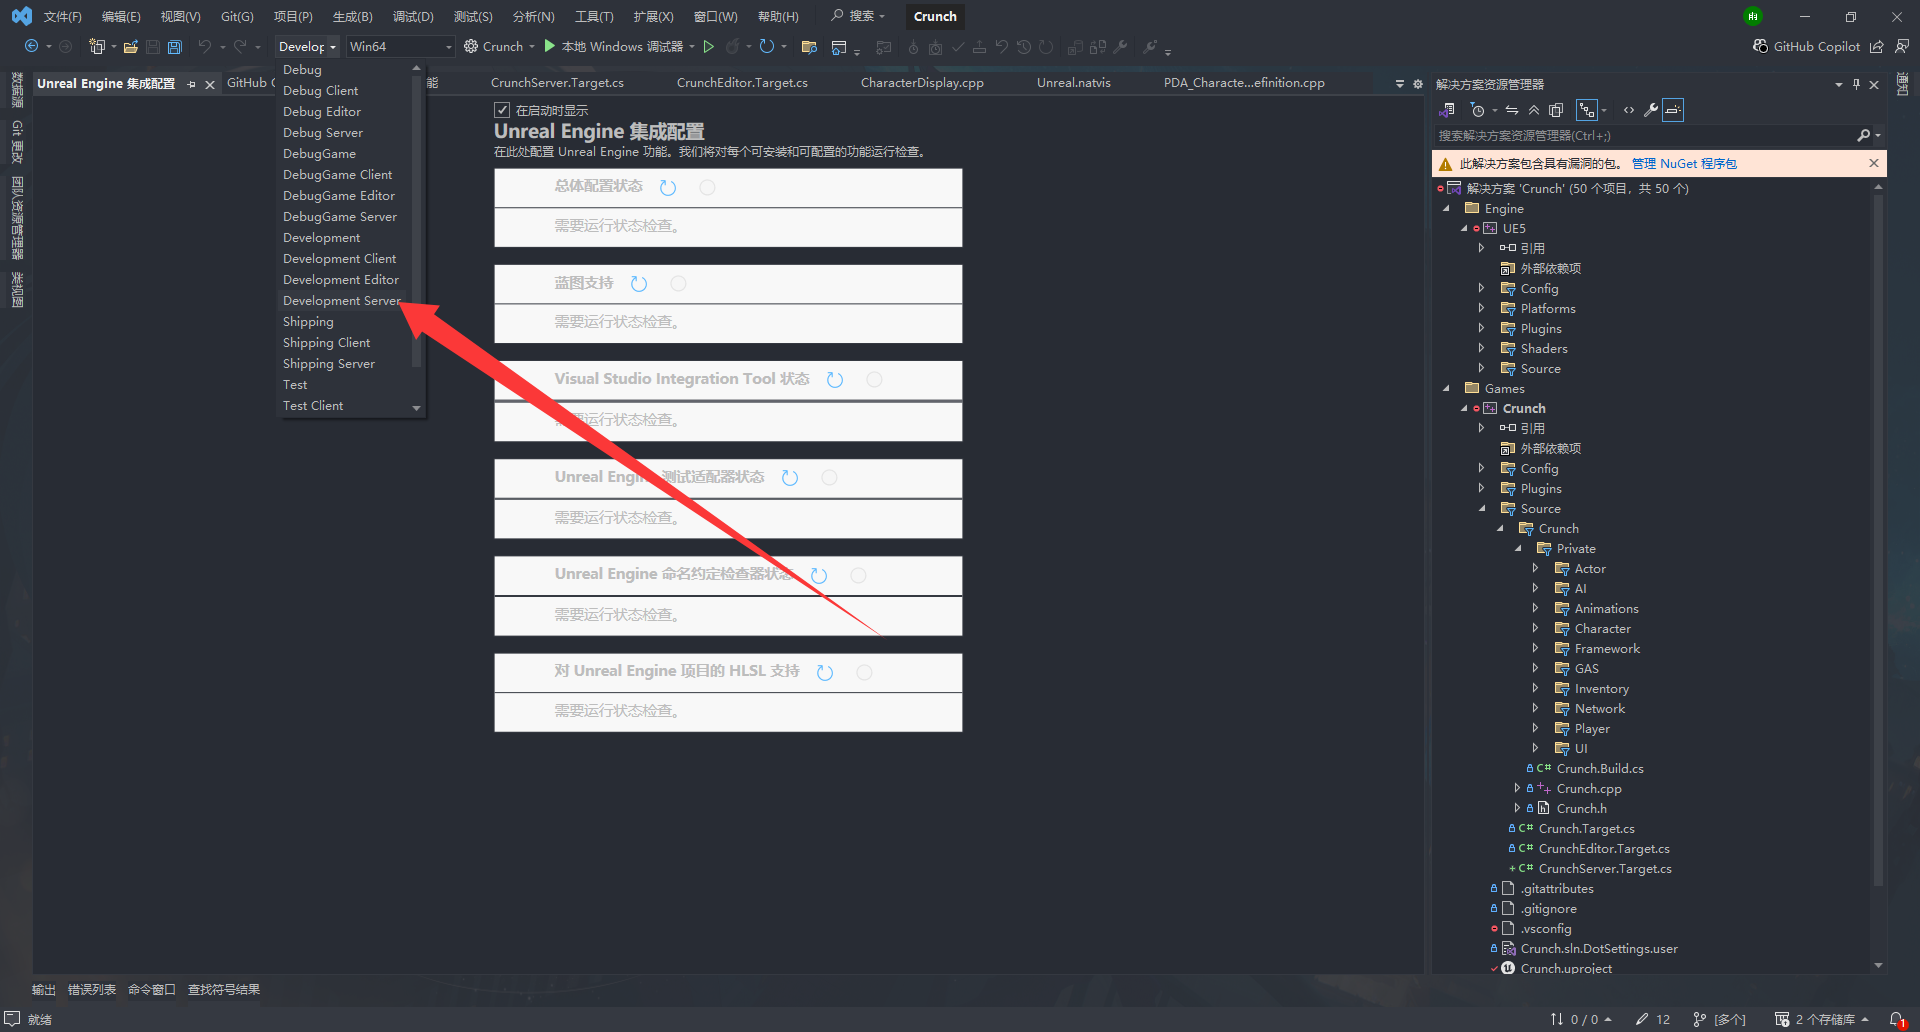Click the Save All toolbar icon
Screen dimensions: 1920x1032
[175, 47]
